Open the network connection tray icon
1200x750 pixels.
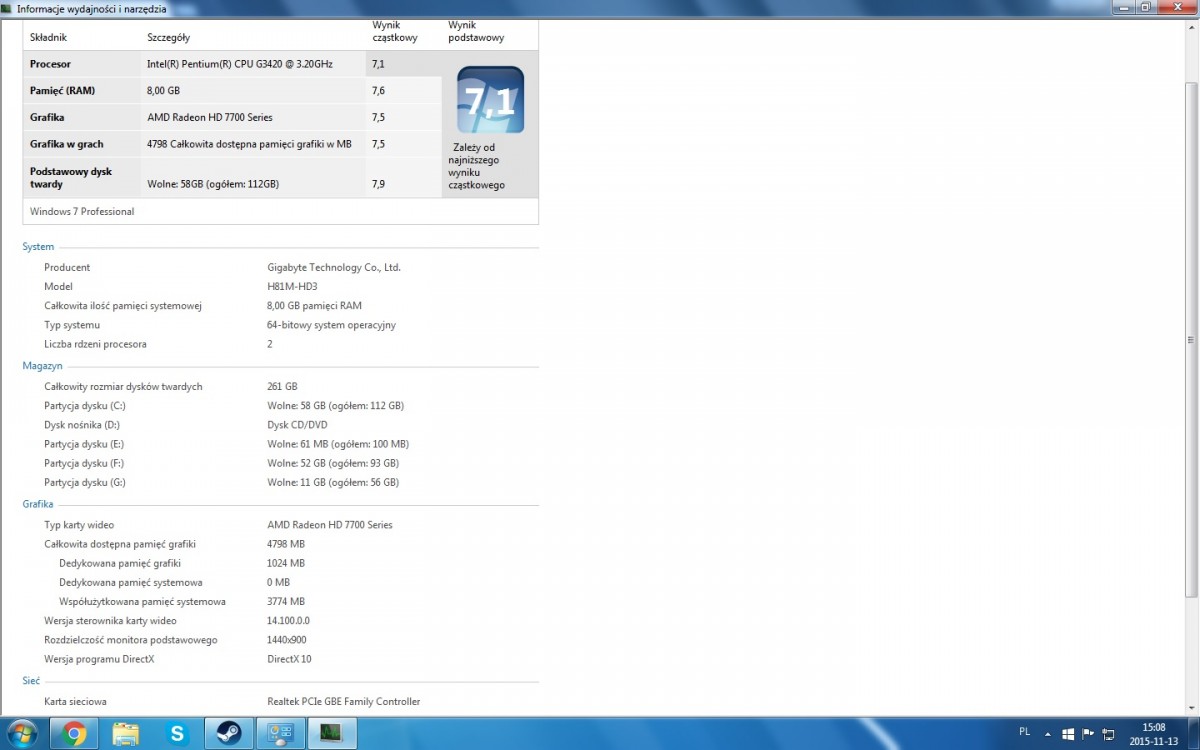coord(1107,734)
